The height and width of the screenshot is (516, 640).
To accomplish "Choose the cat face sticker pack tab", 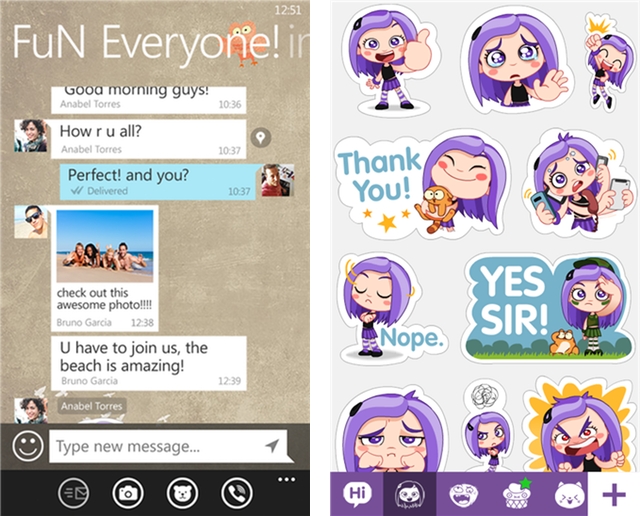I will click(567, 494).
